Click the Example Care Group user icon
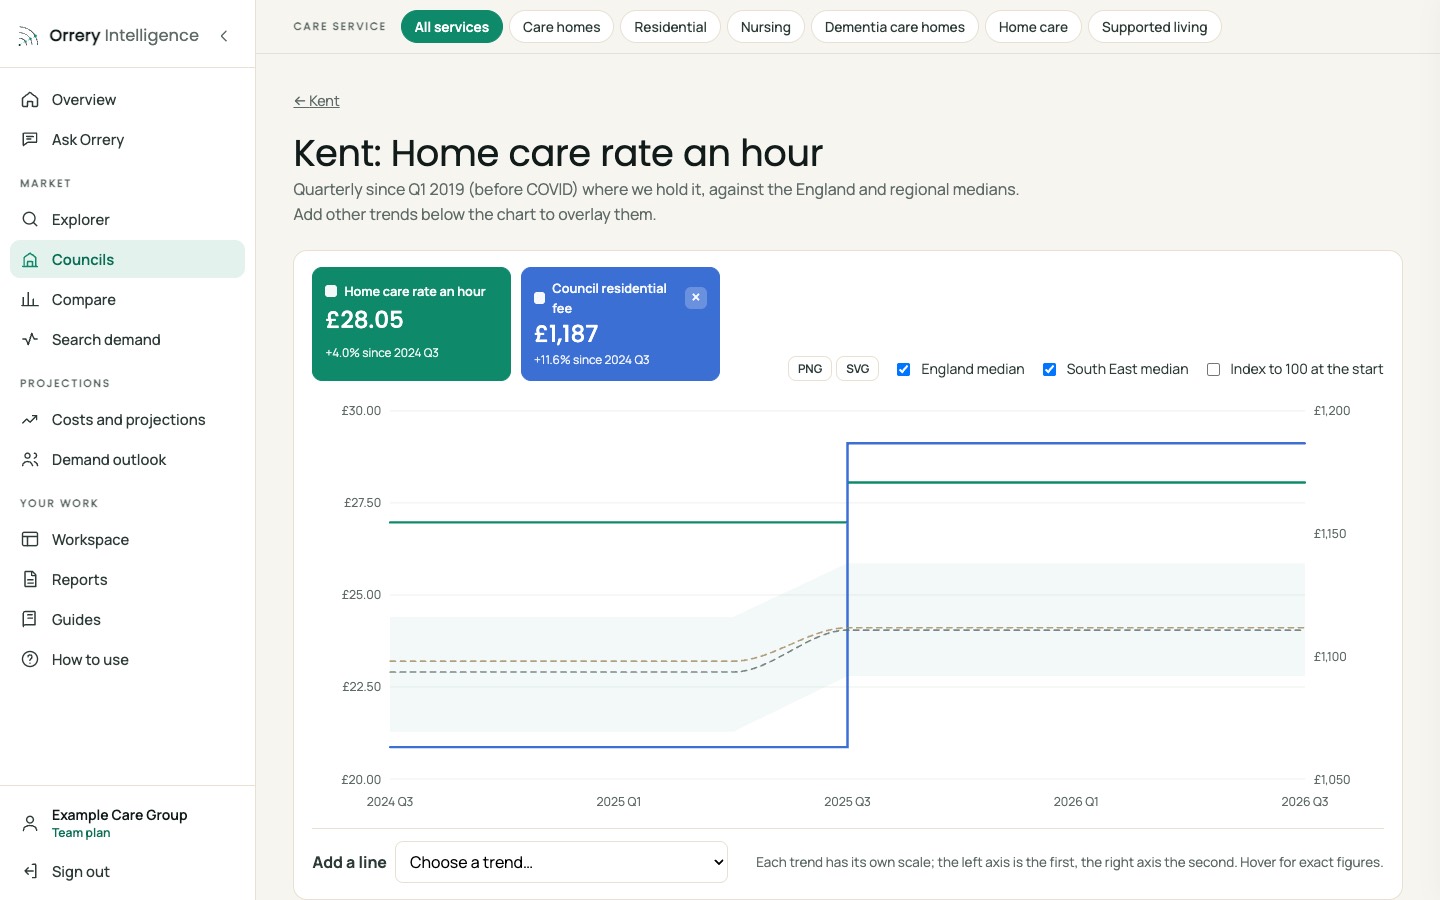 click(x=30, y=824)
